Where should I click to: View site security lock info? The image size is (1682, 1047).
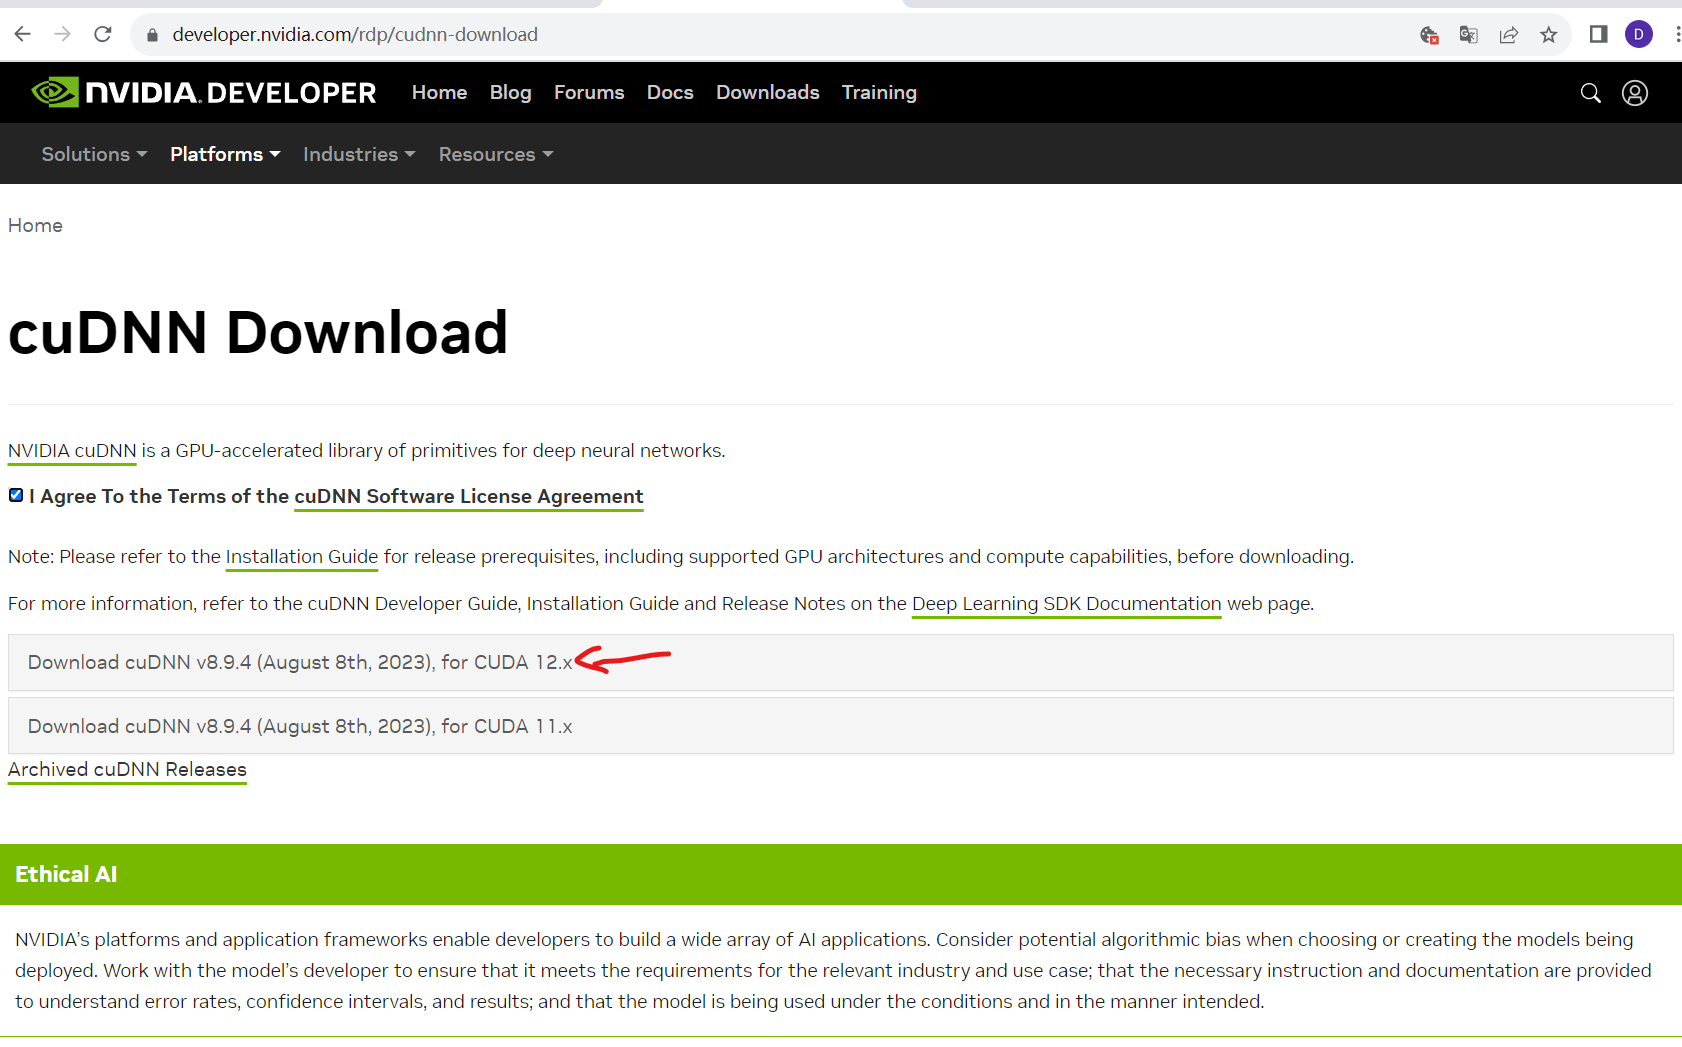[x=152, y=35]
